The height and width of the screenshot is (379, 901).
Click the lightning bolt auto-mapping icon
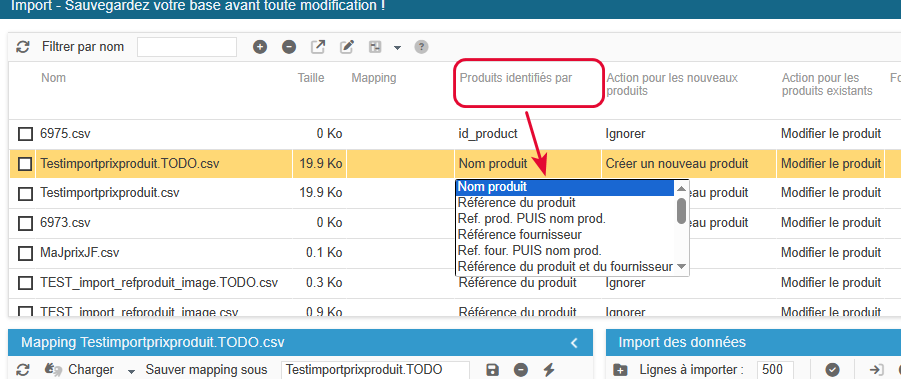pos(549,370)
